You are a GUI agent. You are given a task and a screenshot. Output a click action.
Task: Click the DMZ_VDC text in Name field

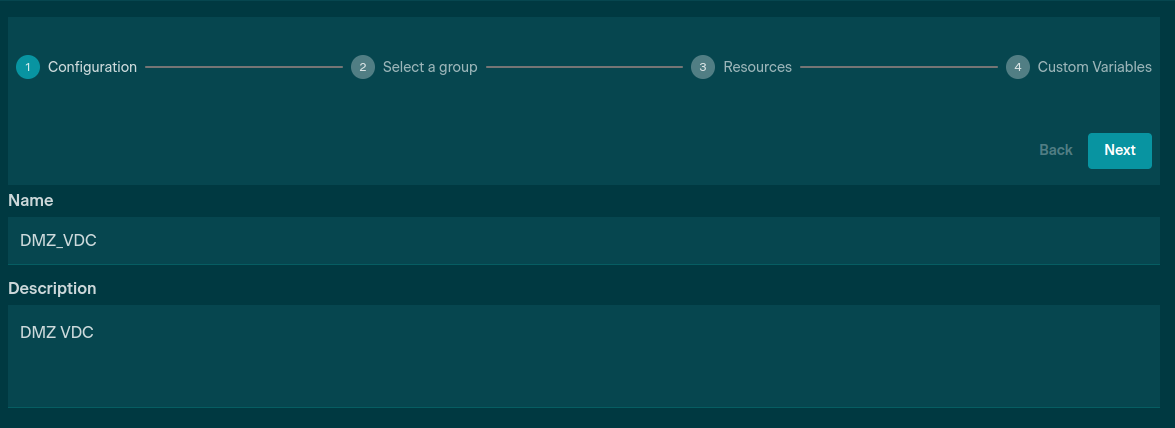[x=58, y=241]
